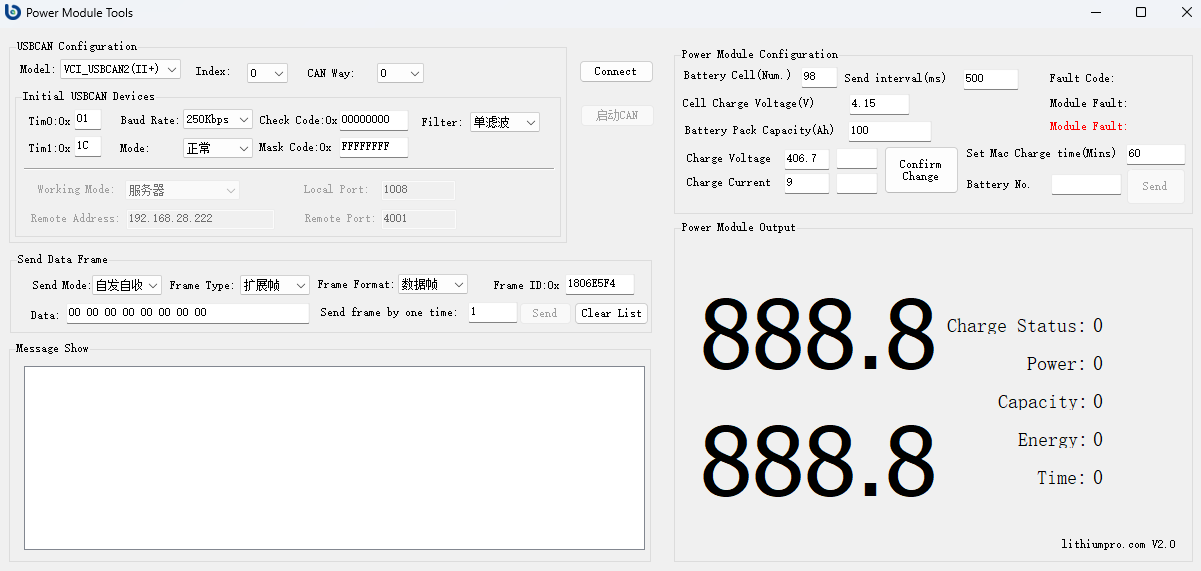Click the Mask Code input field

pos(374,147)
